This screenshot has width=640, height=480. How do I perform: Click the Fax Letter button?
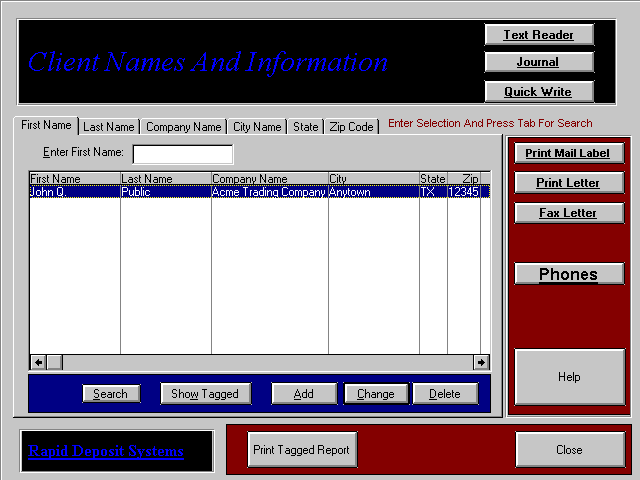[x=568, y=213]
